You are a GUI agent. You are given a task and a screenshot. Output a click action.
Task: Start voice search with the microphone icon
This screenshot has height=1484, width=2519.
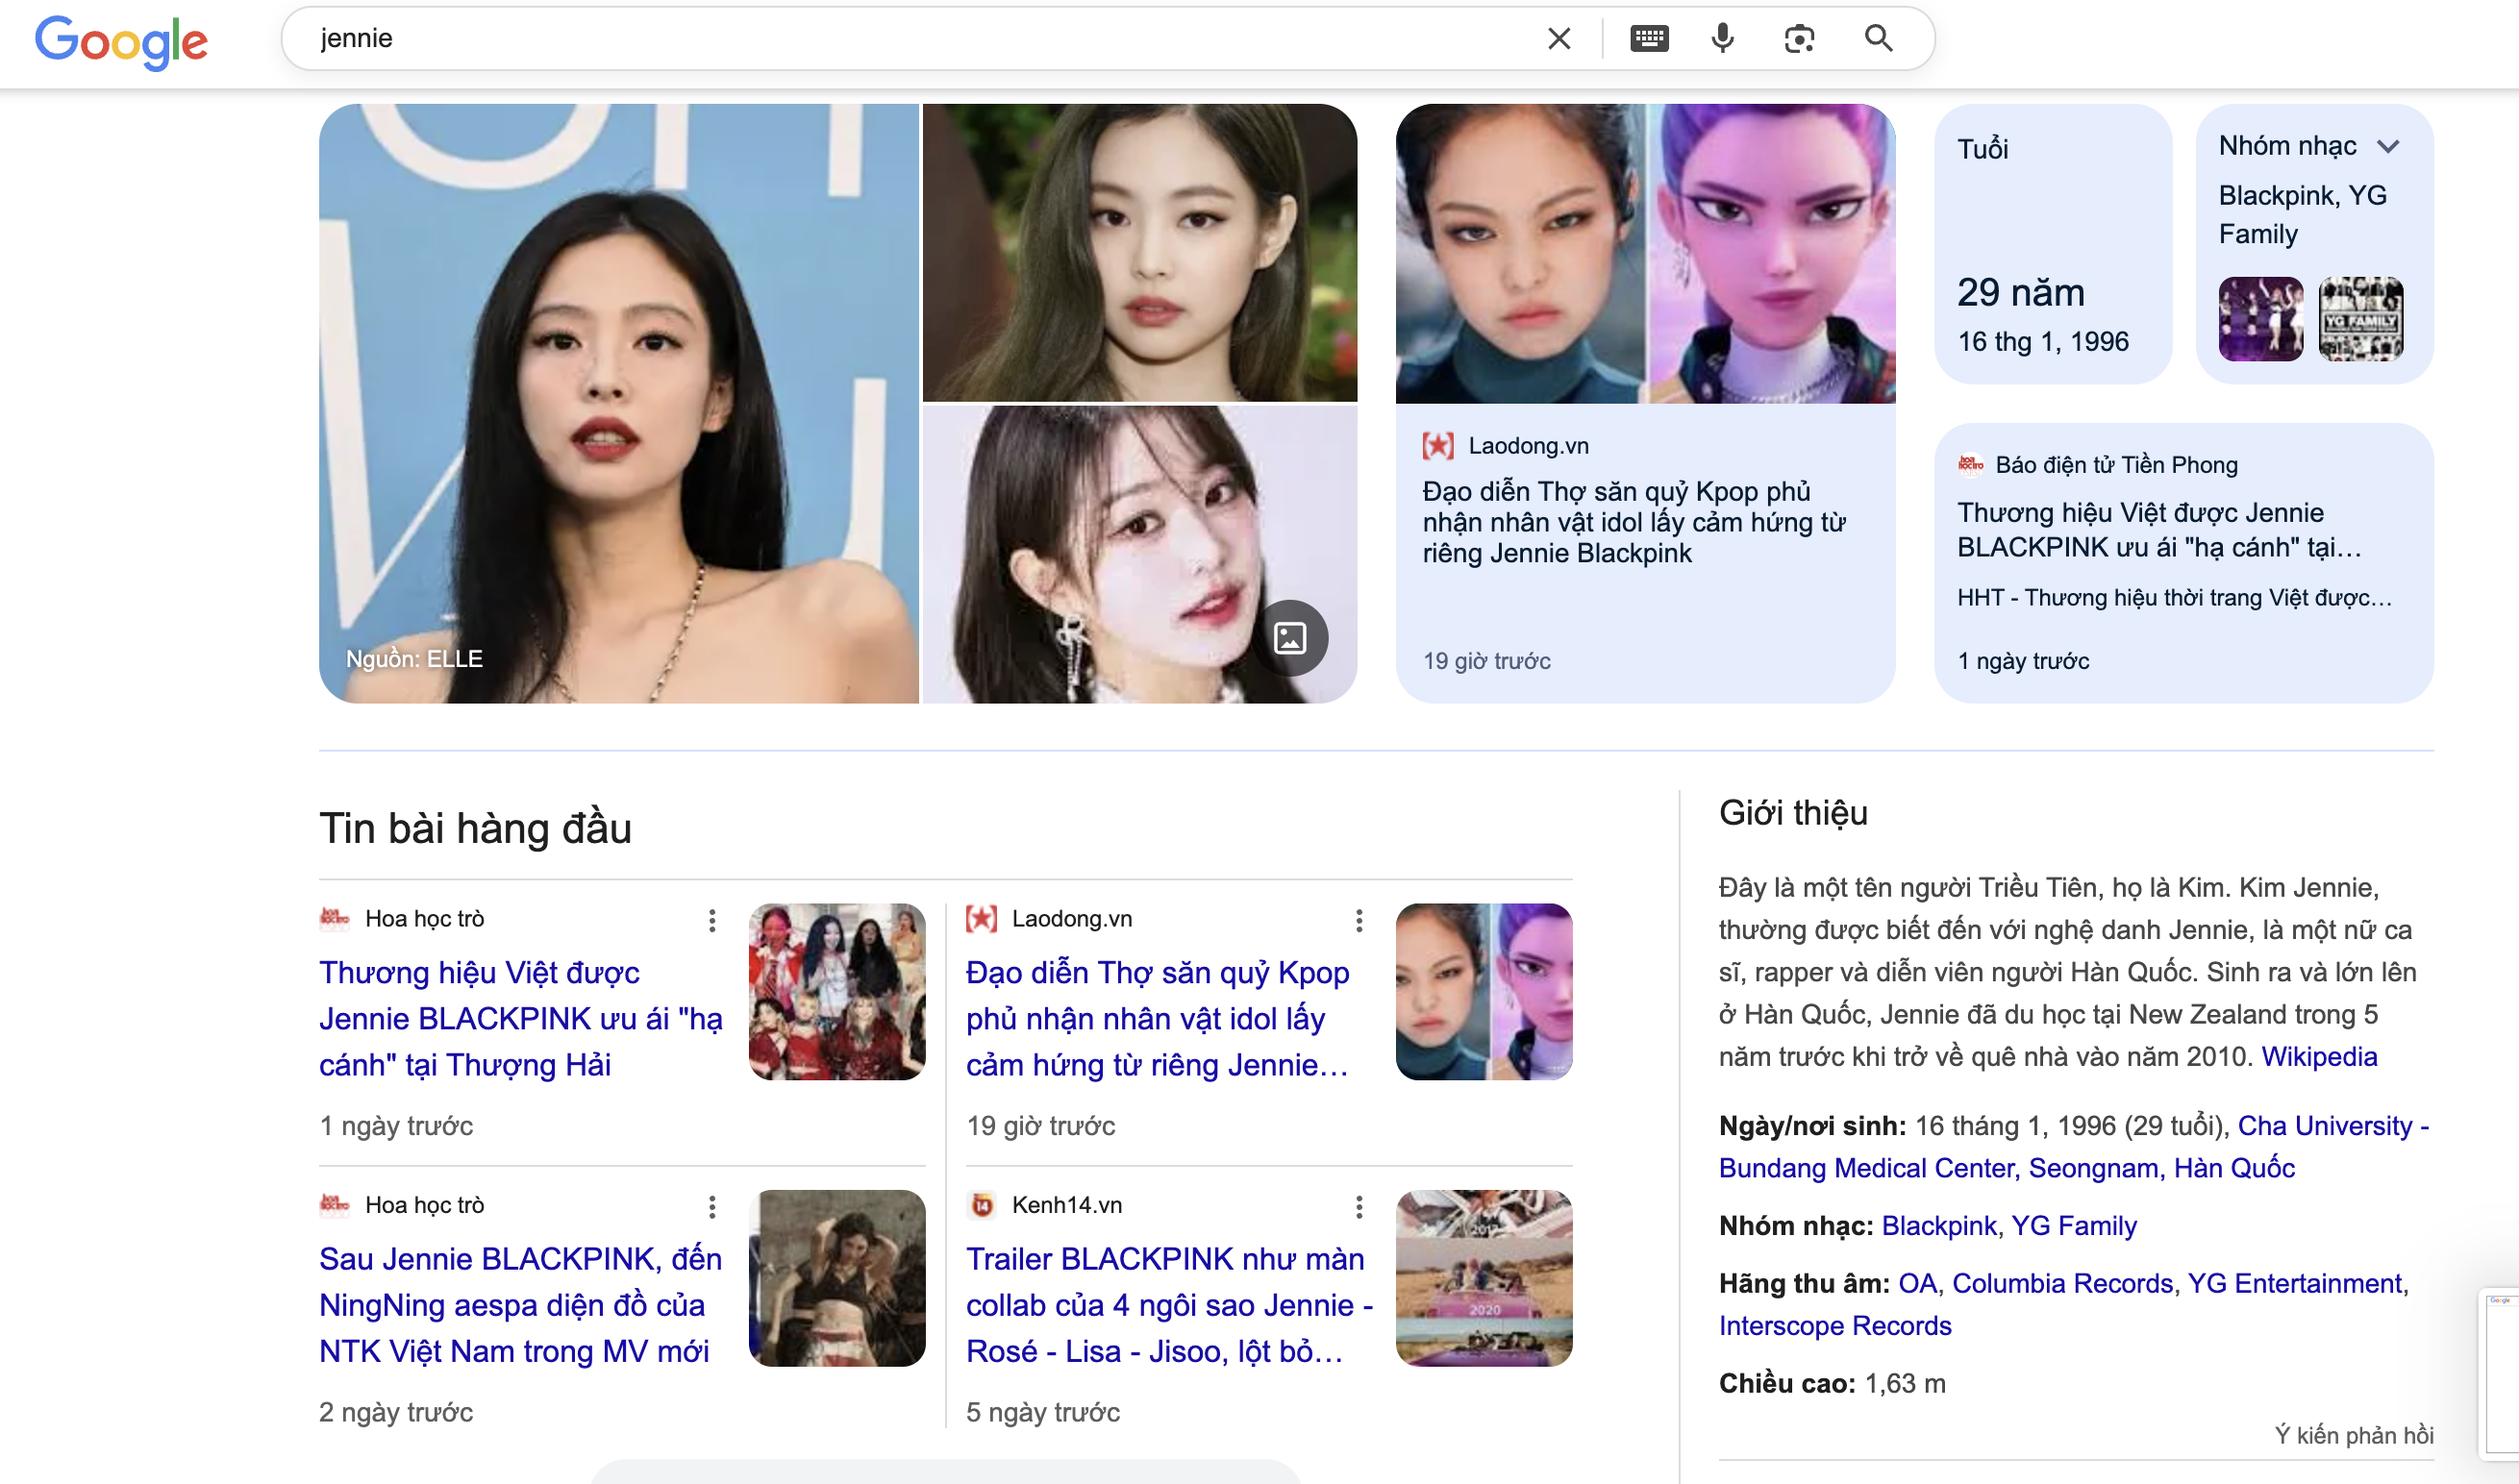[x=1722, y=39]
